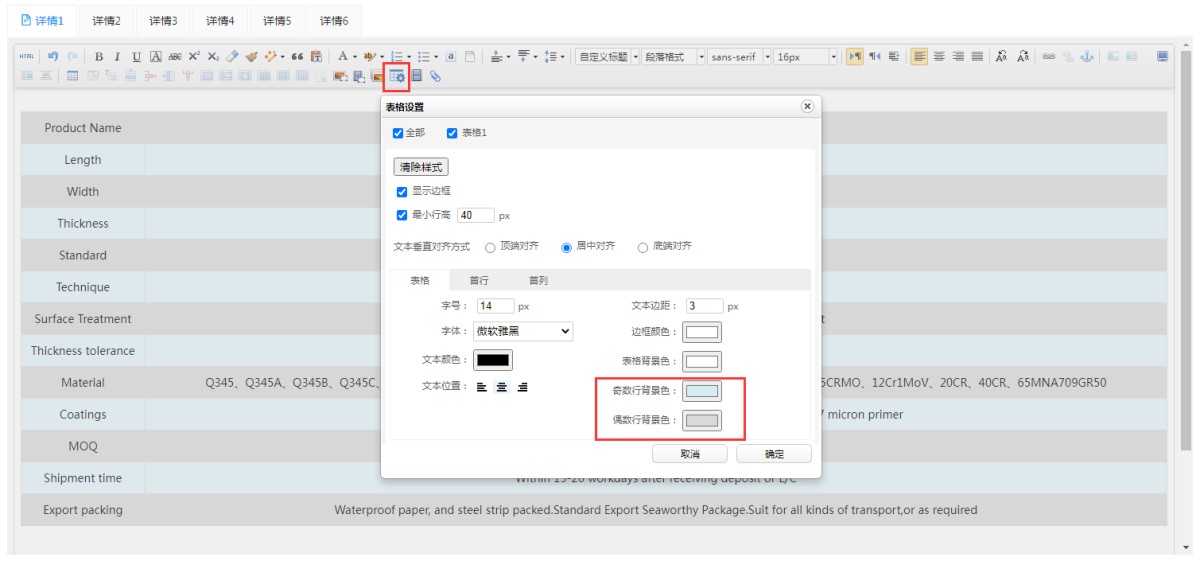Apply subscript with X₂ icon
Viewport: 1200px width, 561px height.
click(x=213, y=57)
